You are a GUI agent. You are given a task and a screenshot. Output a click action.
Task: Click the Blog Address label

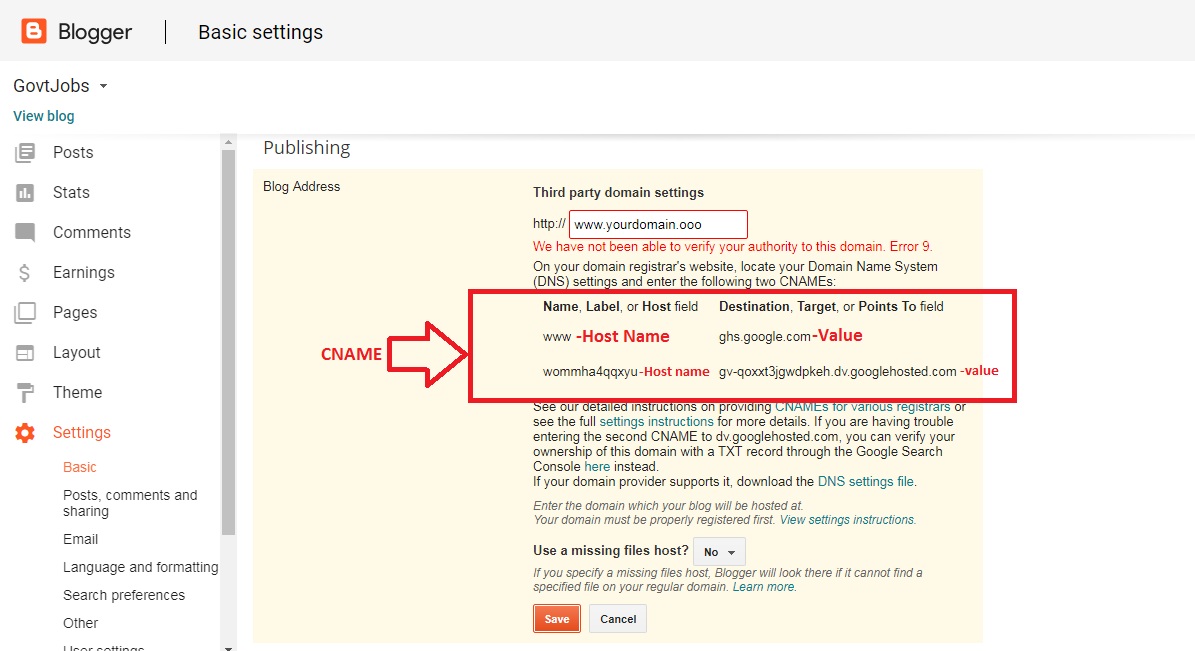tap(301, 187)
